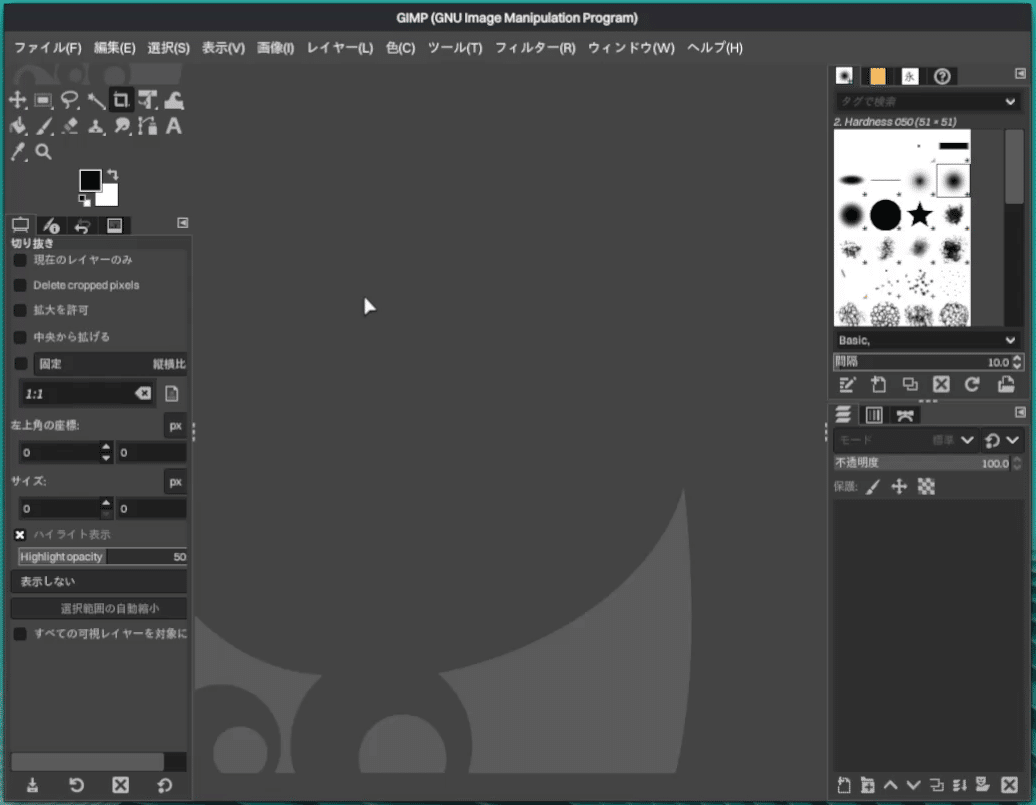This screenshot has height=805, width=1036.
Task: Select the Text tool
Action: [x=174, y=126]
